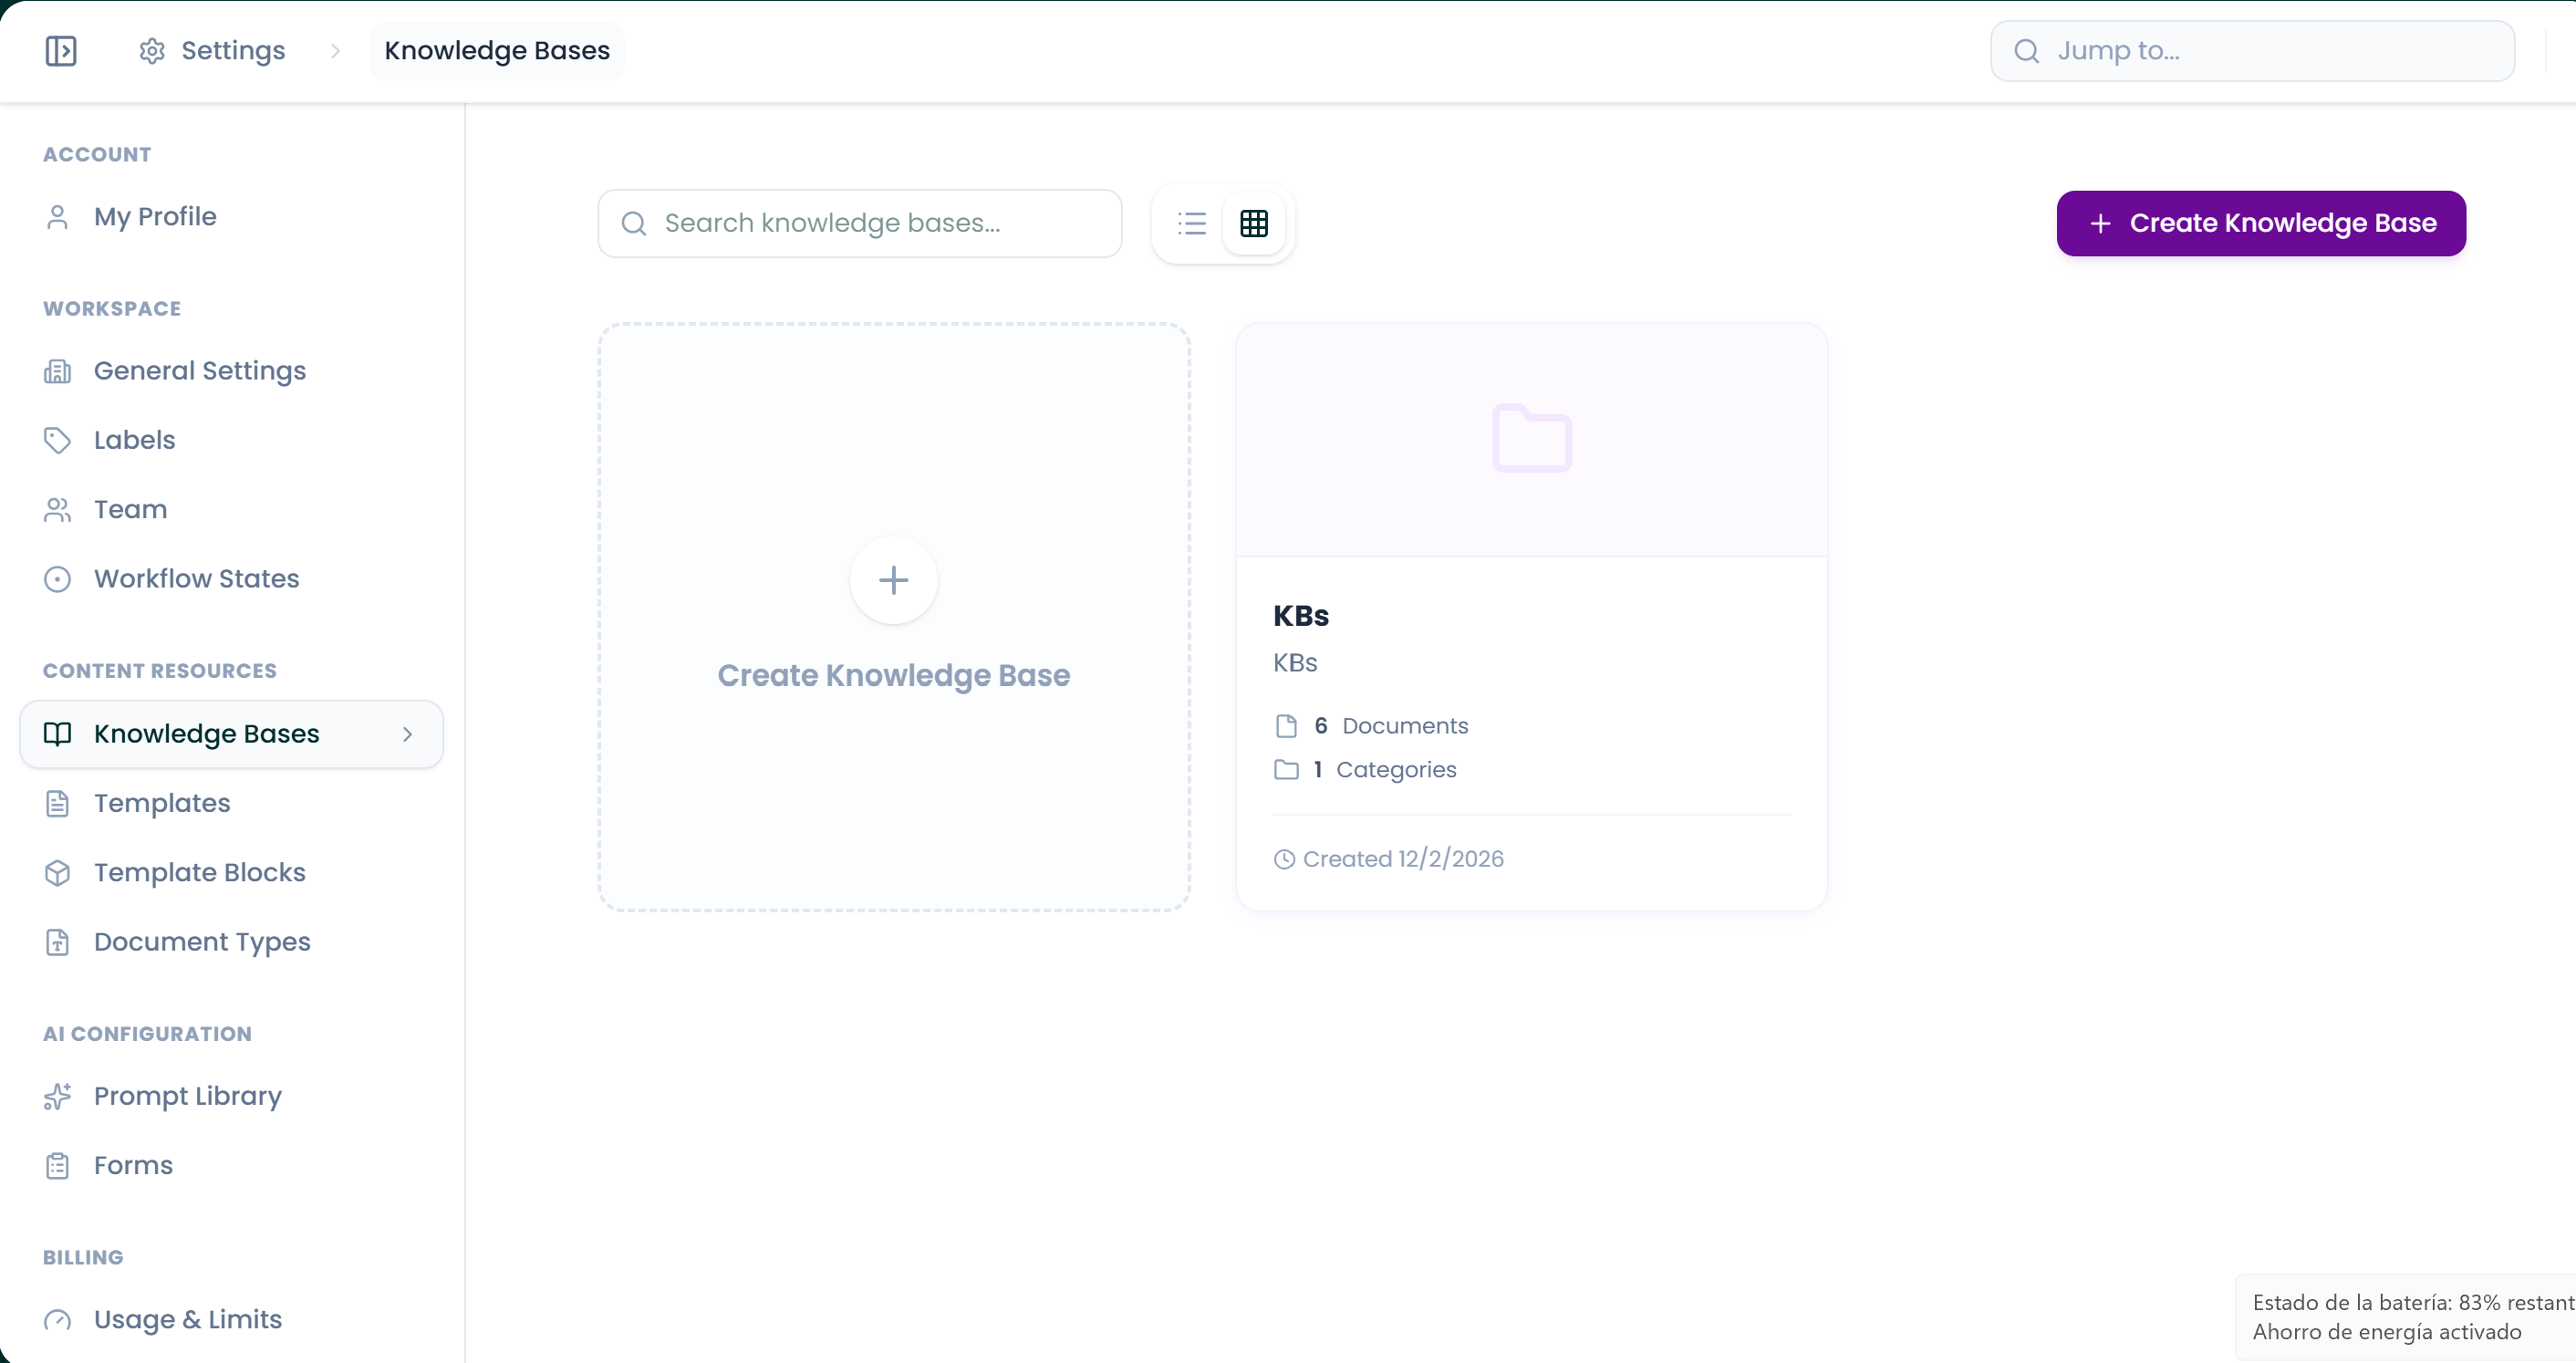This screenshot has height=1363, width=2576.
Task: Select the My Profile user icon
Action: tap(58, 216)
